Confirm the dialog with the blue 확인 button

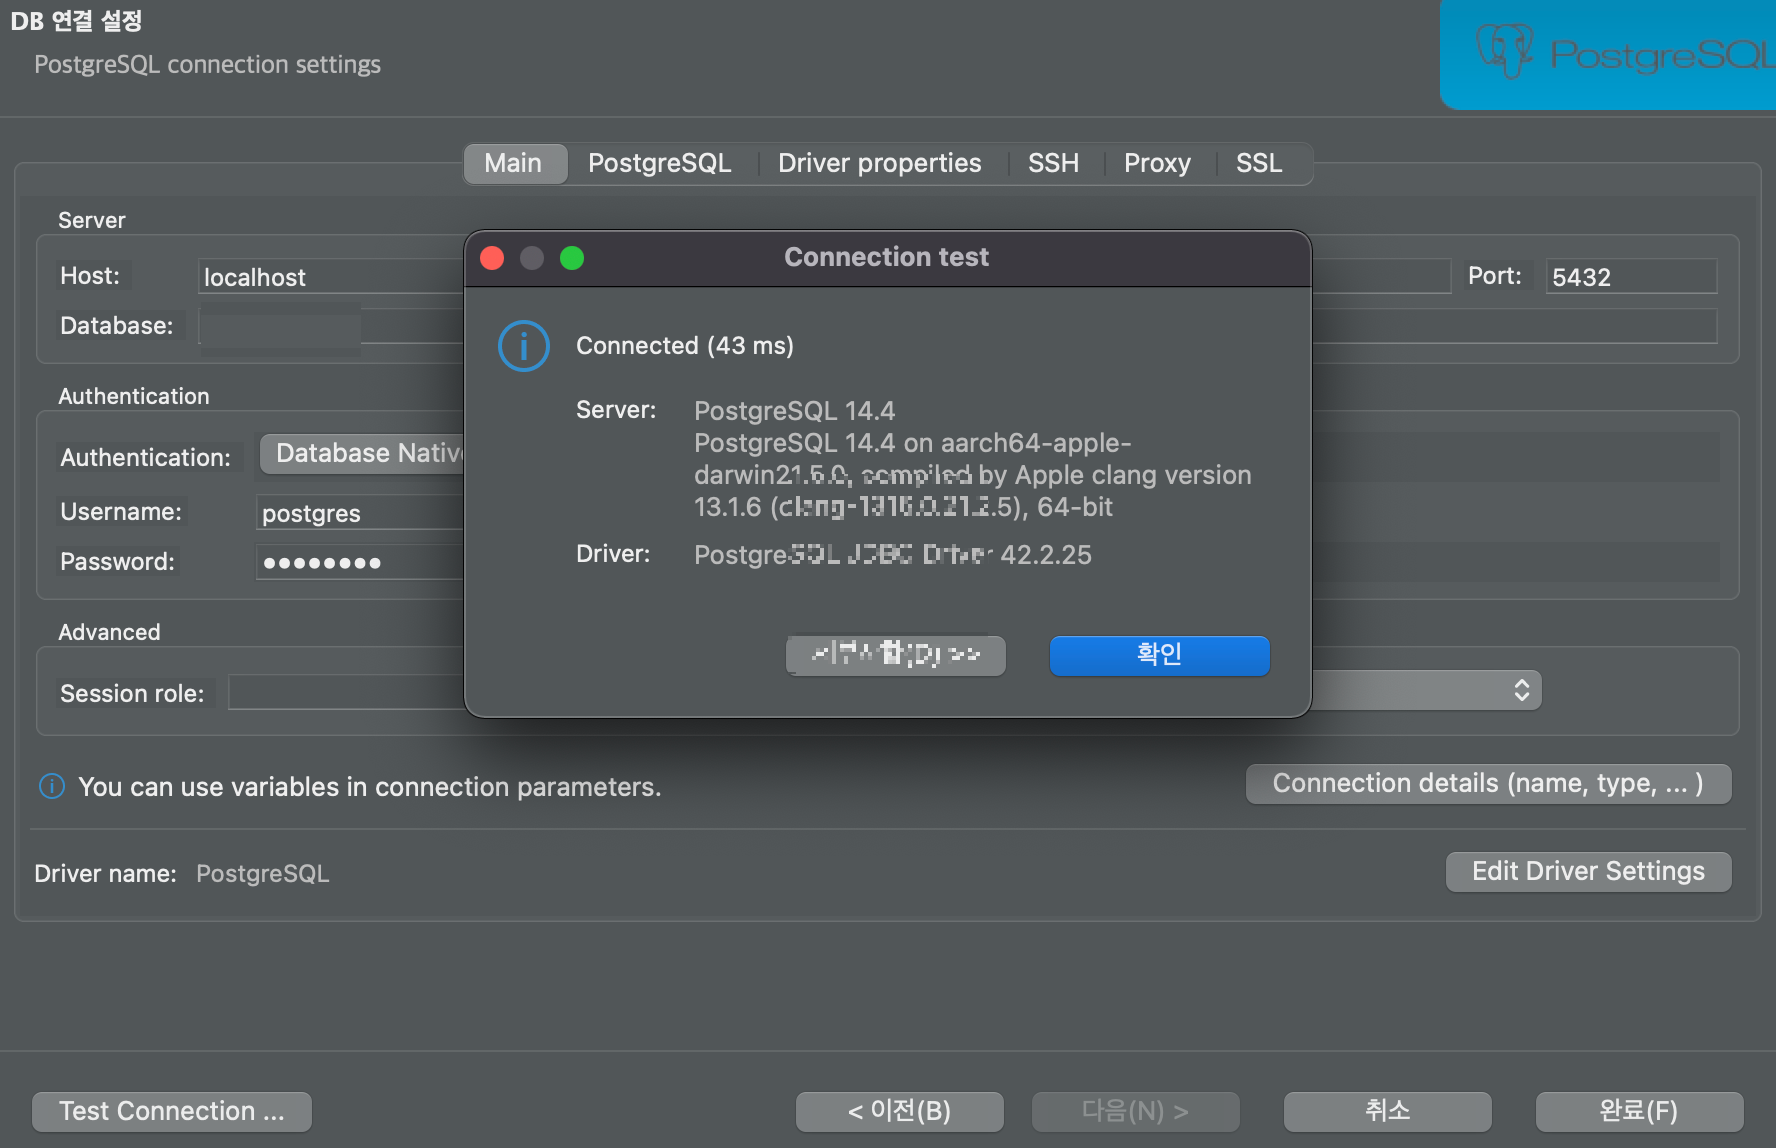[x=1160, y=655]
